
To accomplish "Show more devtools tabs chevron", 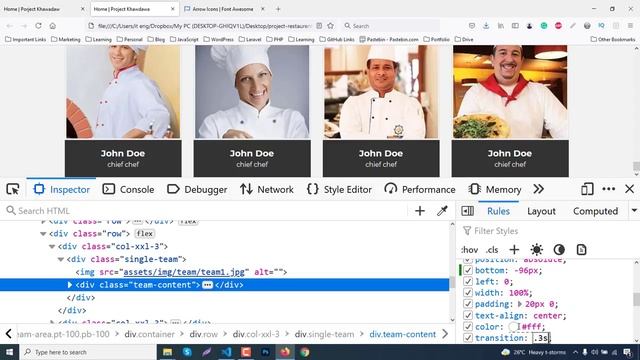I will [539, 189].
